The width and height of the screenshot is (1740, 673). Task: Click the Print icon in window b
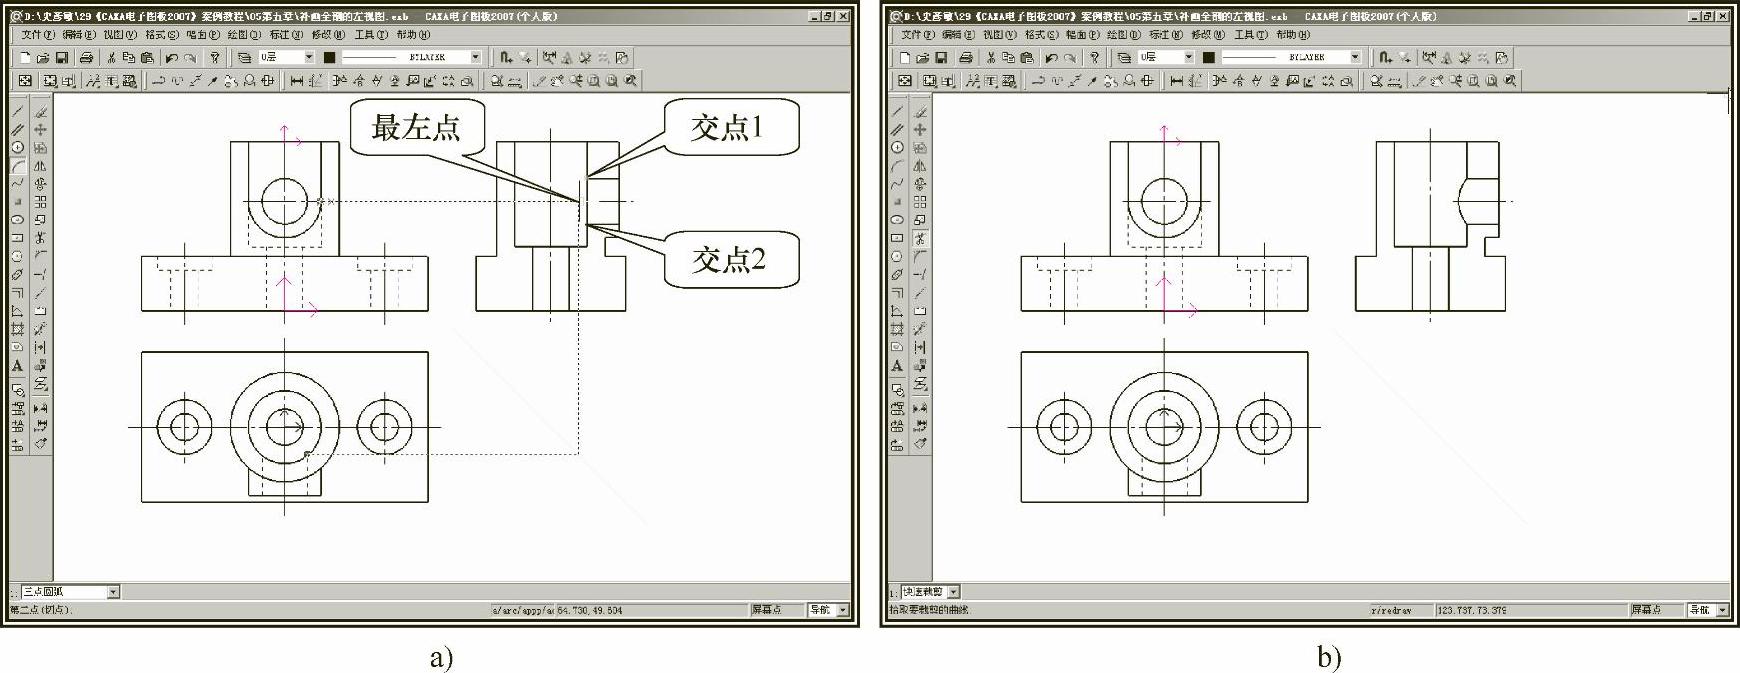(966, 58)
